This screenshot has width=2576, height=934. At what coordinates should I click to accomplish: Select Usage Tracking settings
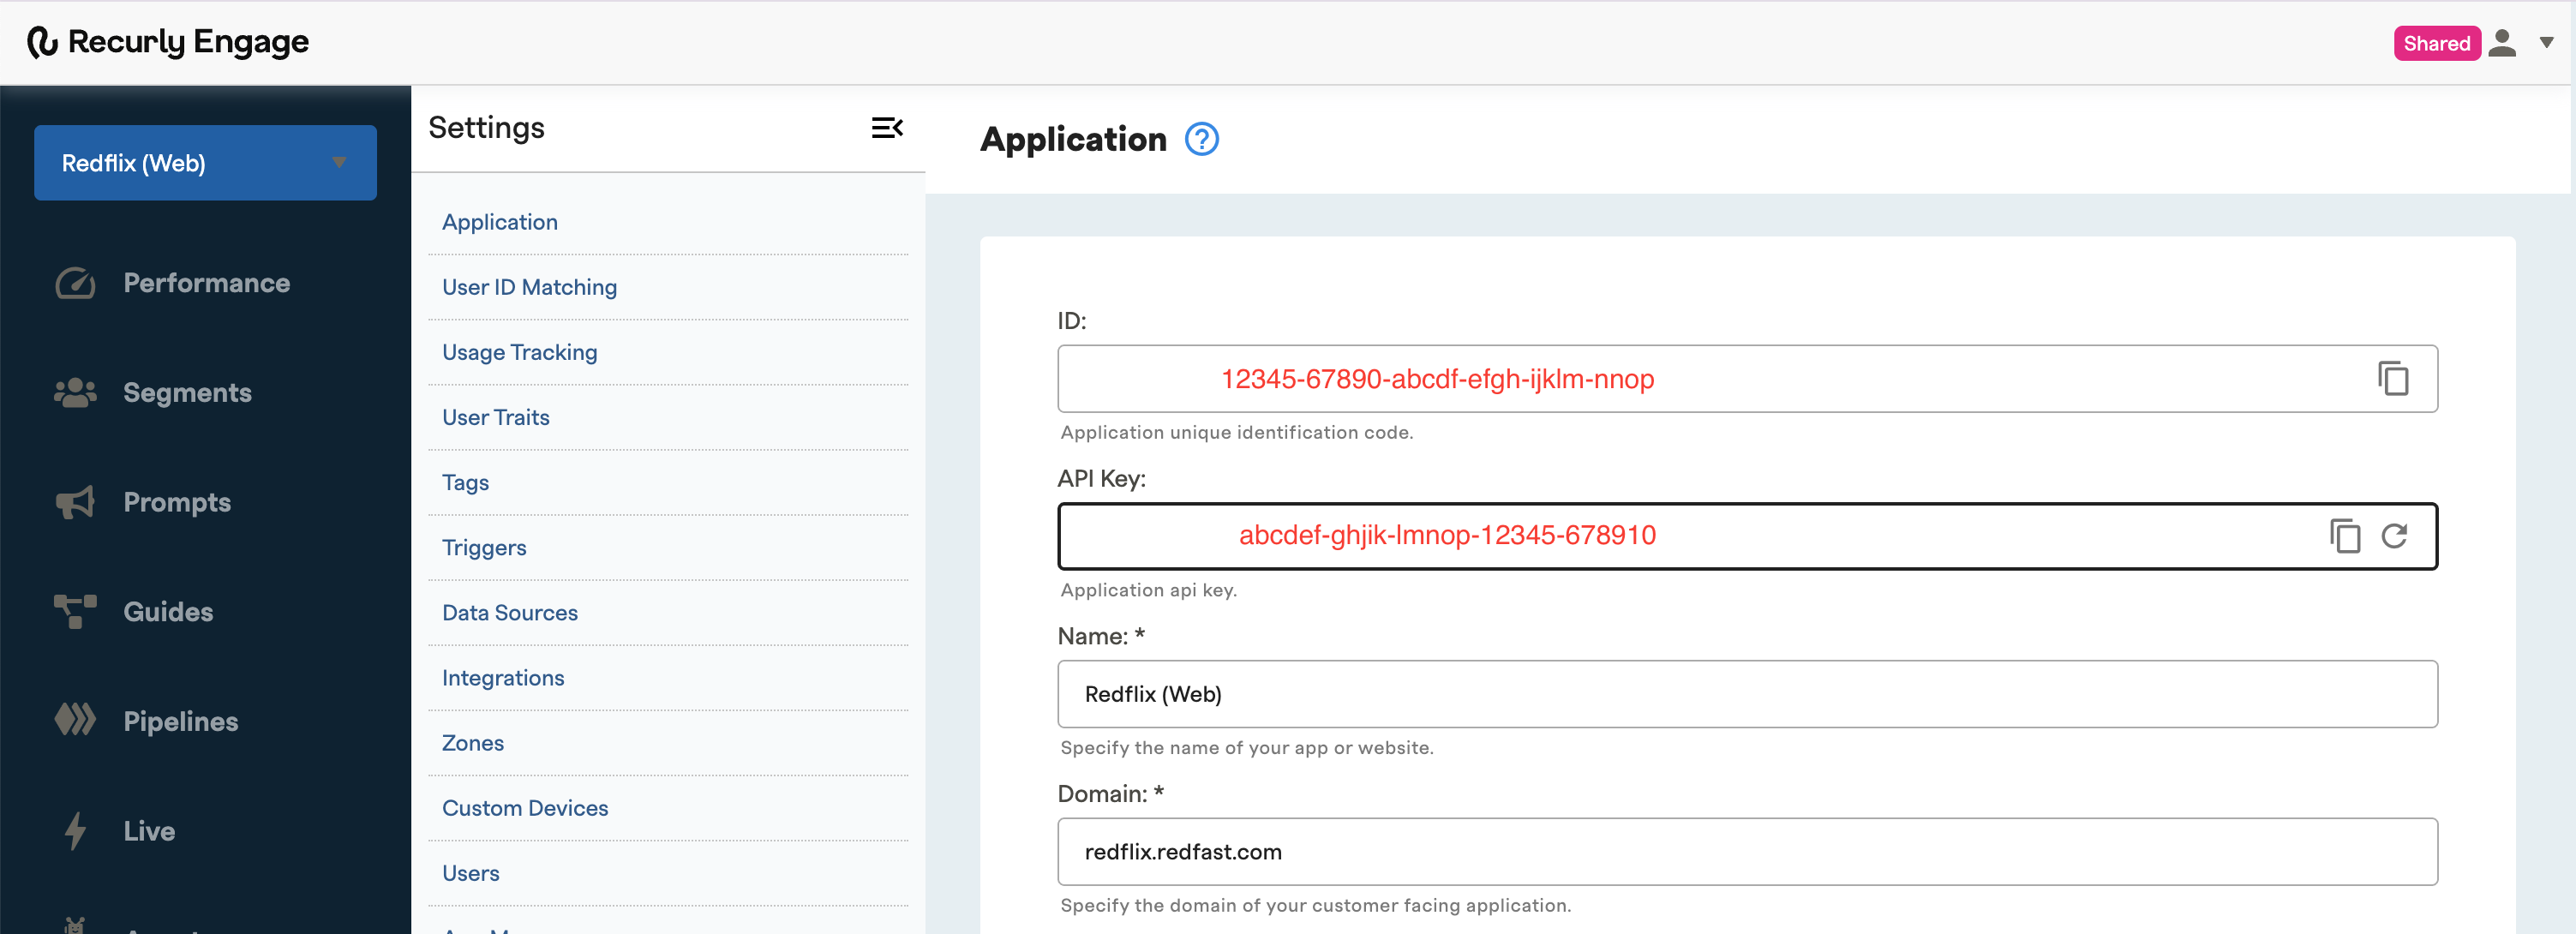[x=519, y=352]
